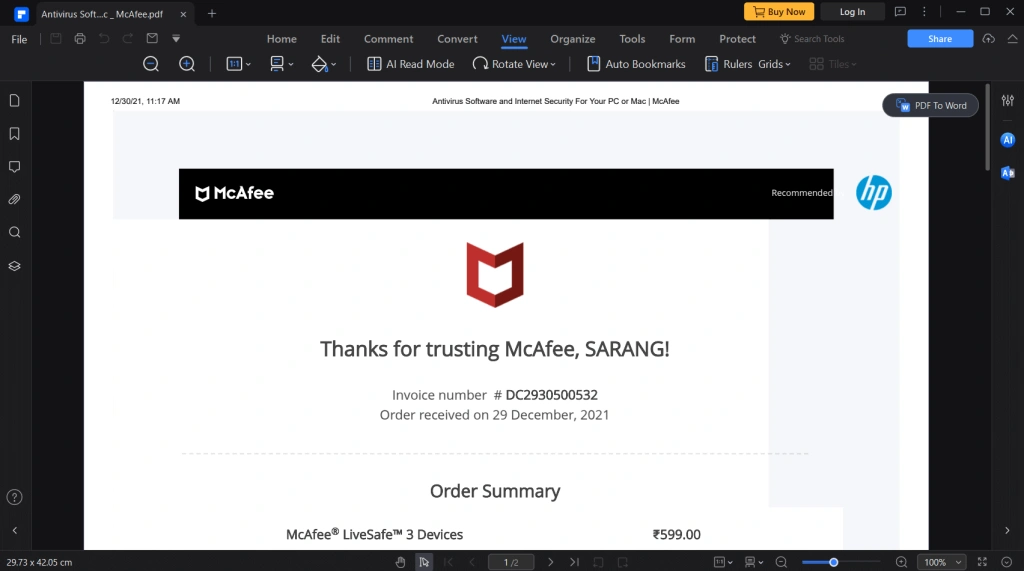Open the actual size view dropdown

click(x=238, y=63)
